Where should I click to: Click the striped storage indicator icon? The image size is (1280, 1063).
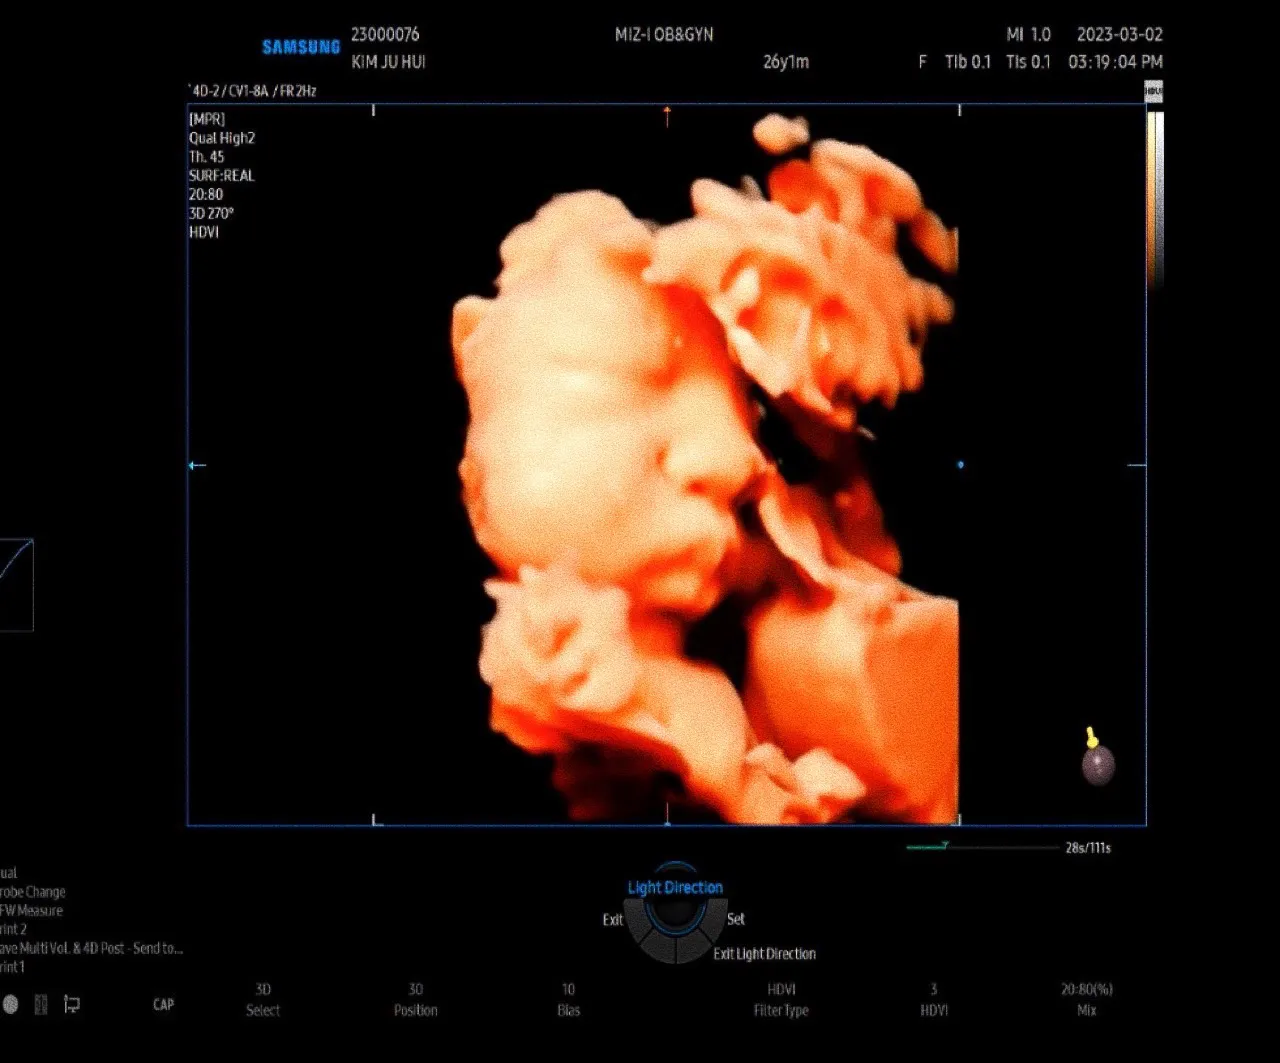coord(41,1004)
